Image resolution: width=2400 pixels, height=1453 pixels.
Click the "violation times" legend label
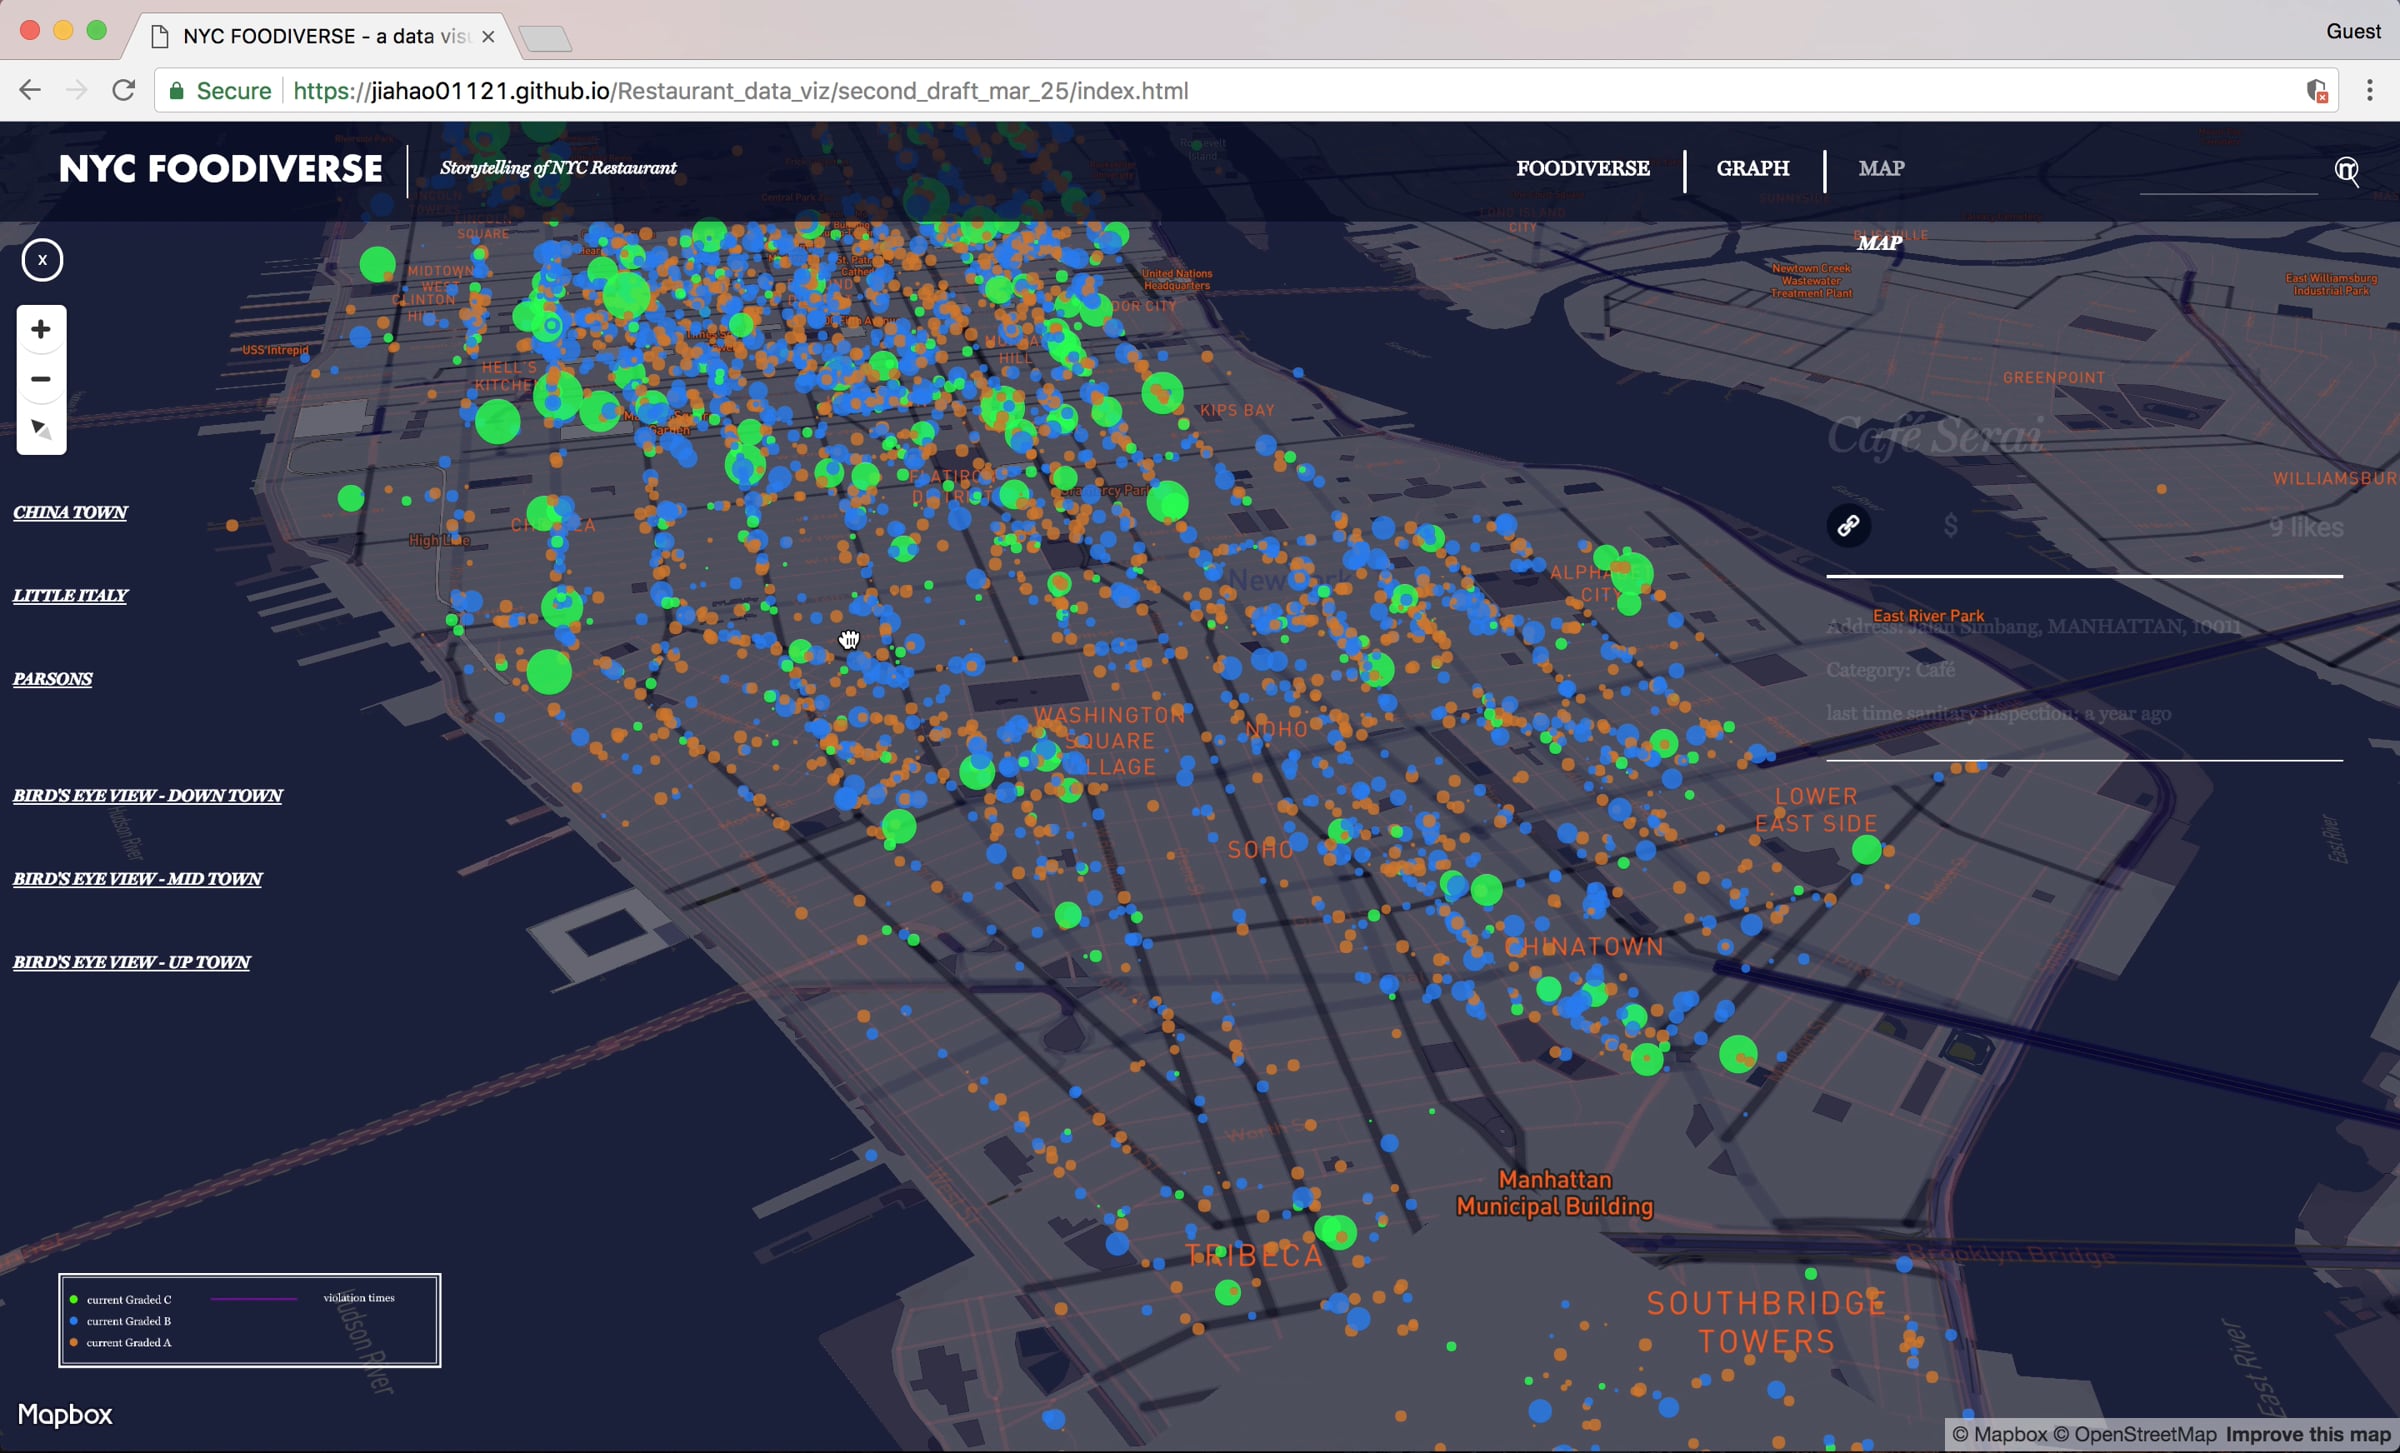click(x=359, y=1298)
